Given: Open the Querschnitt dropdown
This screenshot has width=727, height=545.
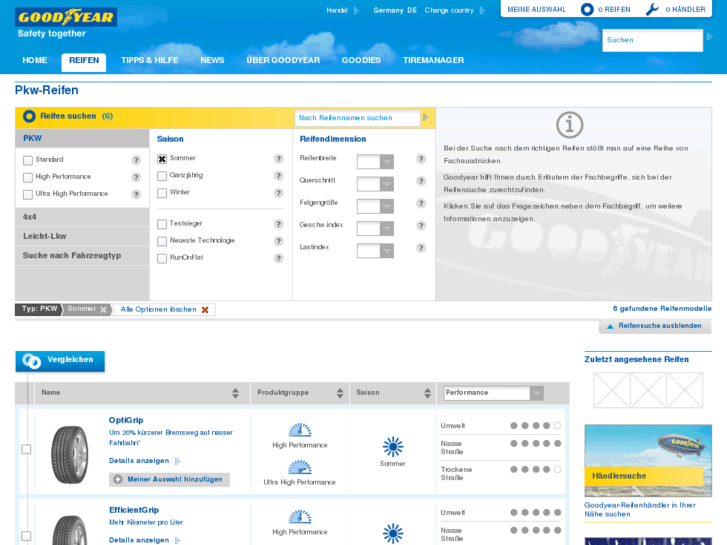Looking at the screenshot, I should pos(375,184).
